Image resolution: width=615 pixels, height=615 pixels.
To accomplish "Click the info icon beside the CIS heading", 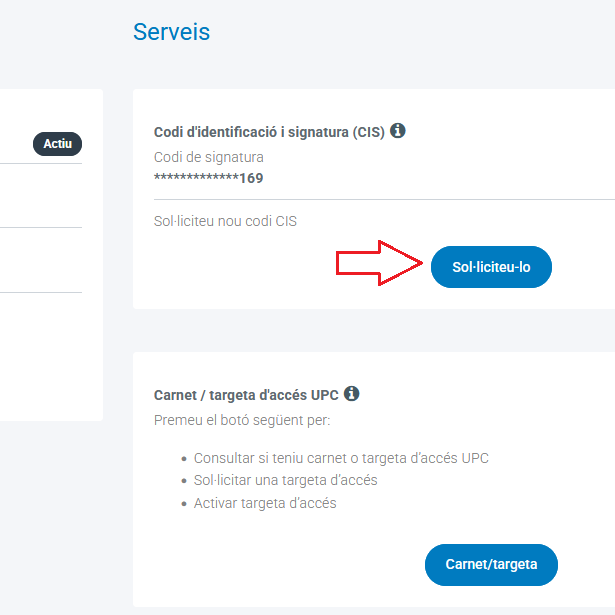I will 398,131.
